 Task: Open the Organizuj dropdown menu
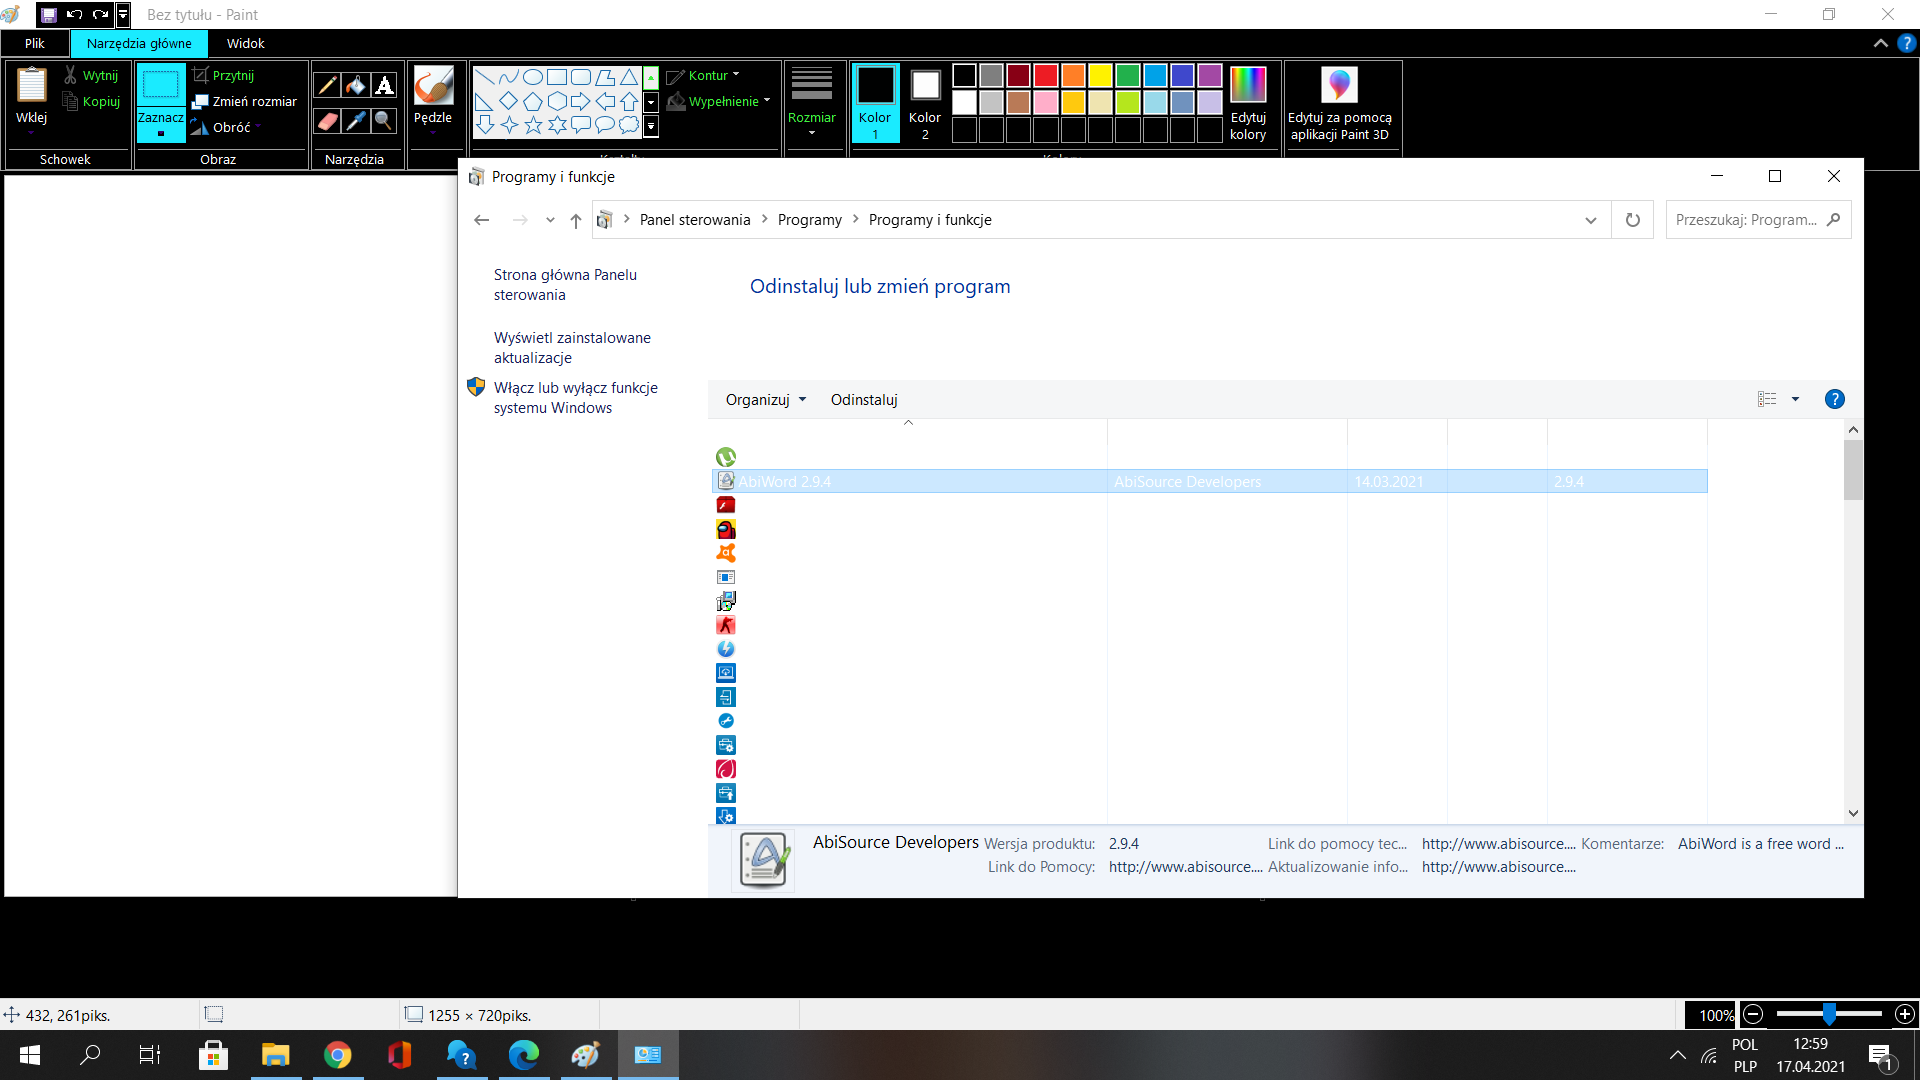pyautogui.click(x=765, y=400)
